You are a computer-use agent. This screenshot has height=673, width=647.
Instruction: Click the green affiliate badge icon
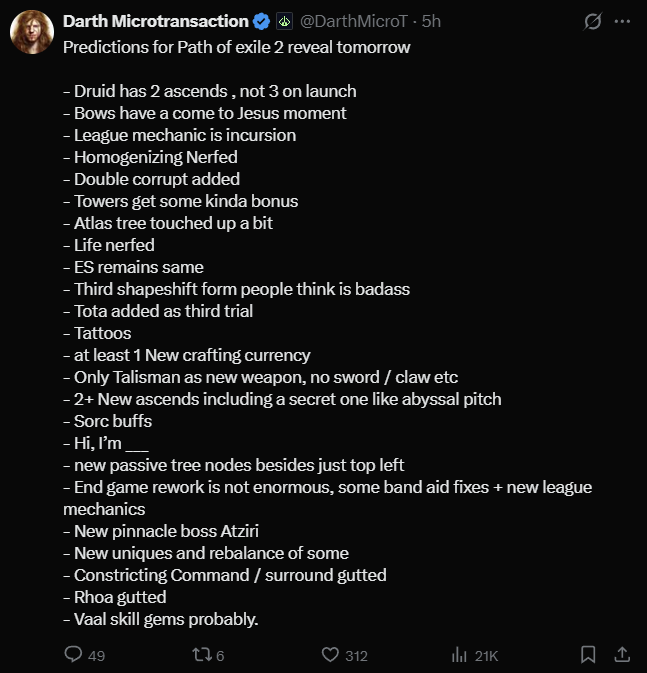pos(284,21)
